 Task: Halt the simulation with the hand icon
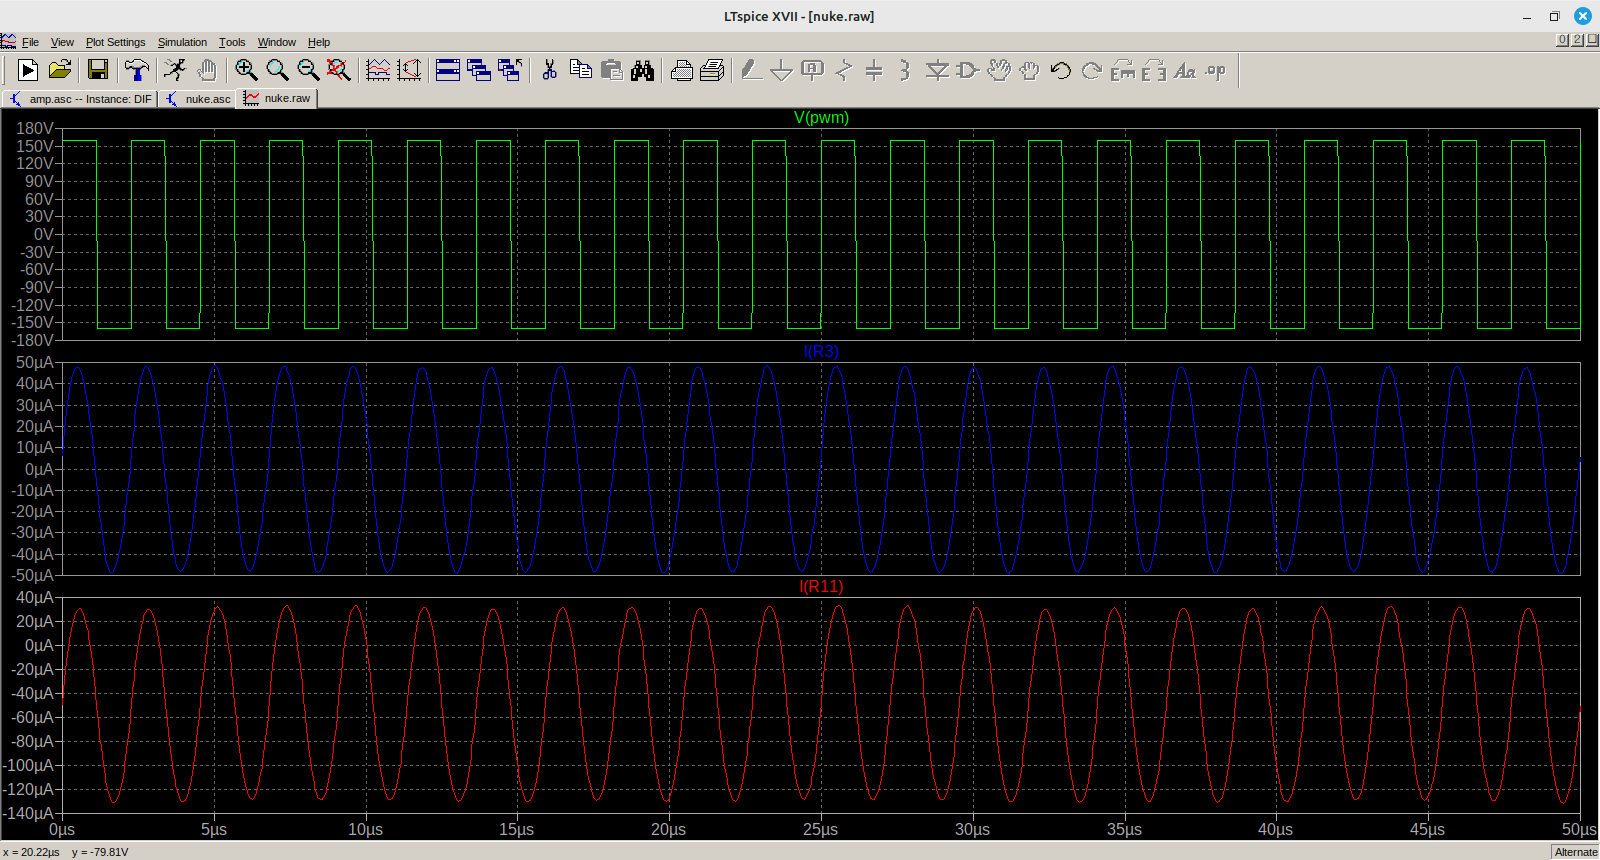point(207,70)
